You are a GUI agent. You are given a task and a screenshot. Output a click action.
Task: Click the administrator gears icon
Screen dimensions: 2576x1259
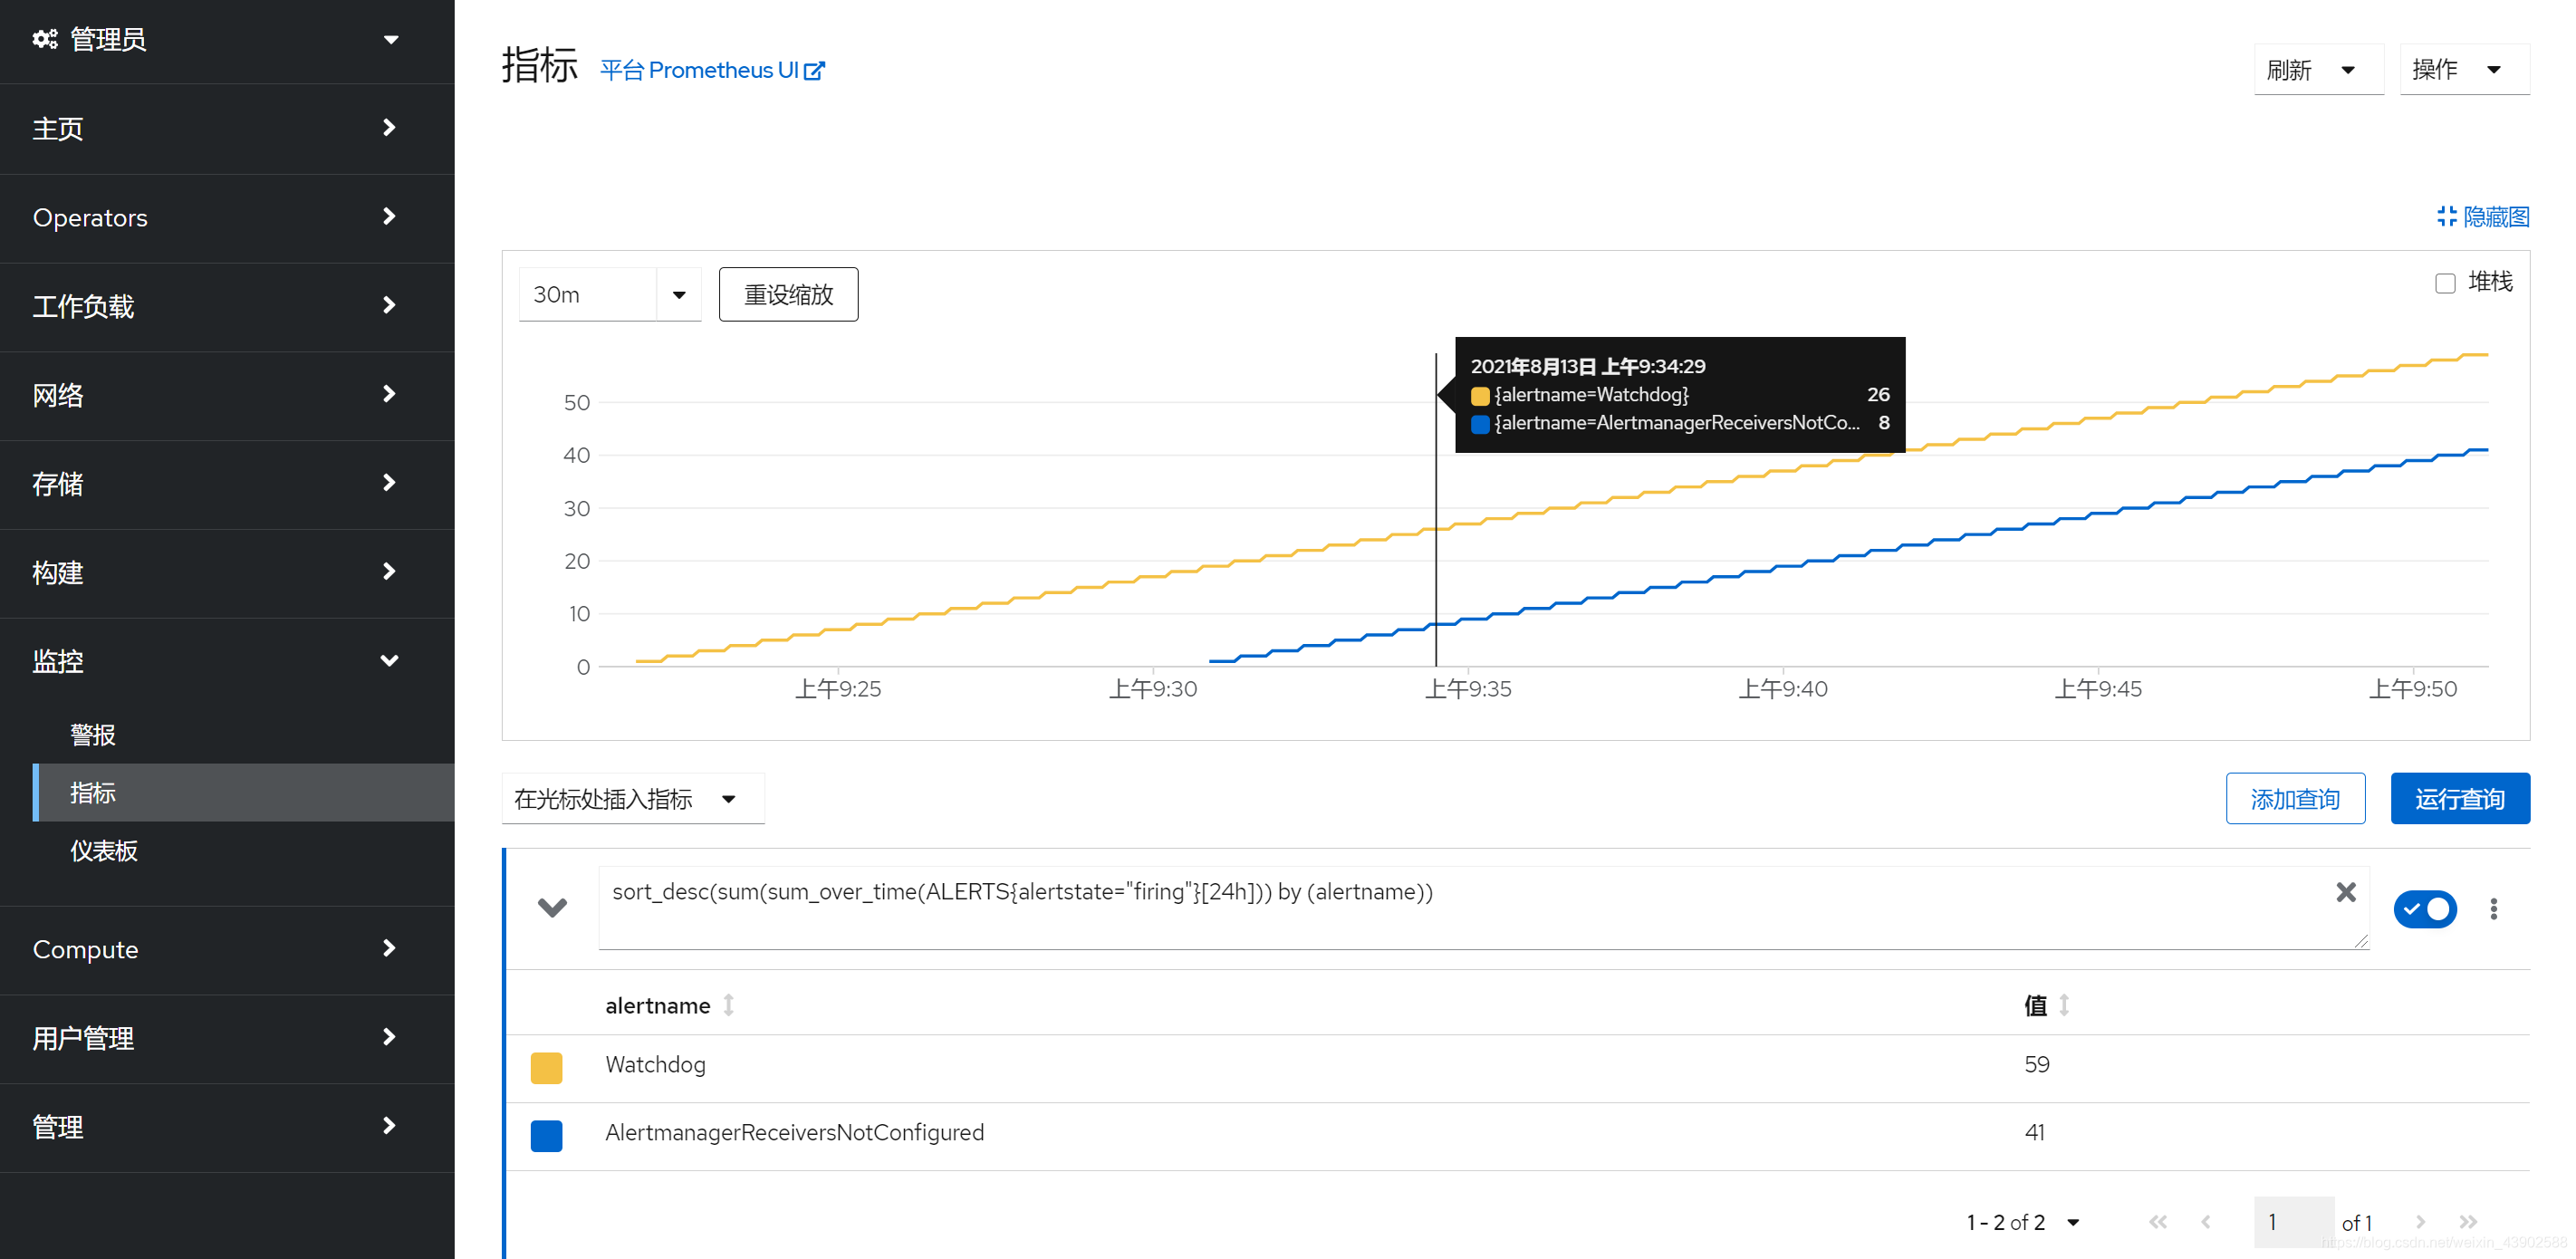[x=44, y=39]
